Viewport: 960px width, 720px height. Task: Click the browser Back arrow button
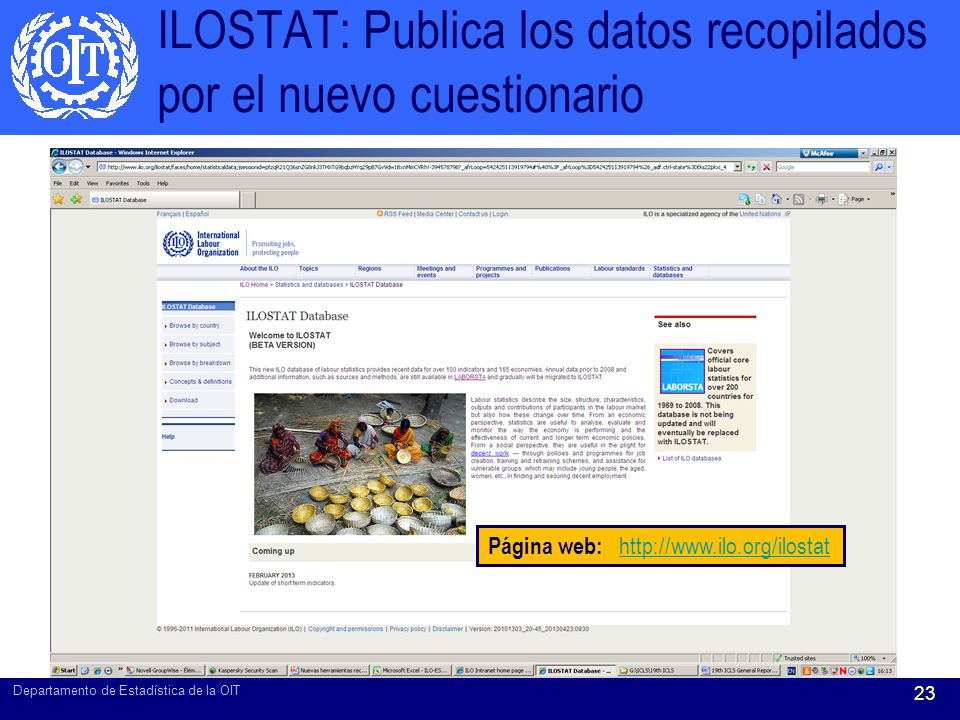[x=59, y=167]
